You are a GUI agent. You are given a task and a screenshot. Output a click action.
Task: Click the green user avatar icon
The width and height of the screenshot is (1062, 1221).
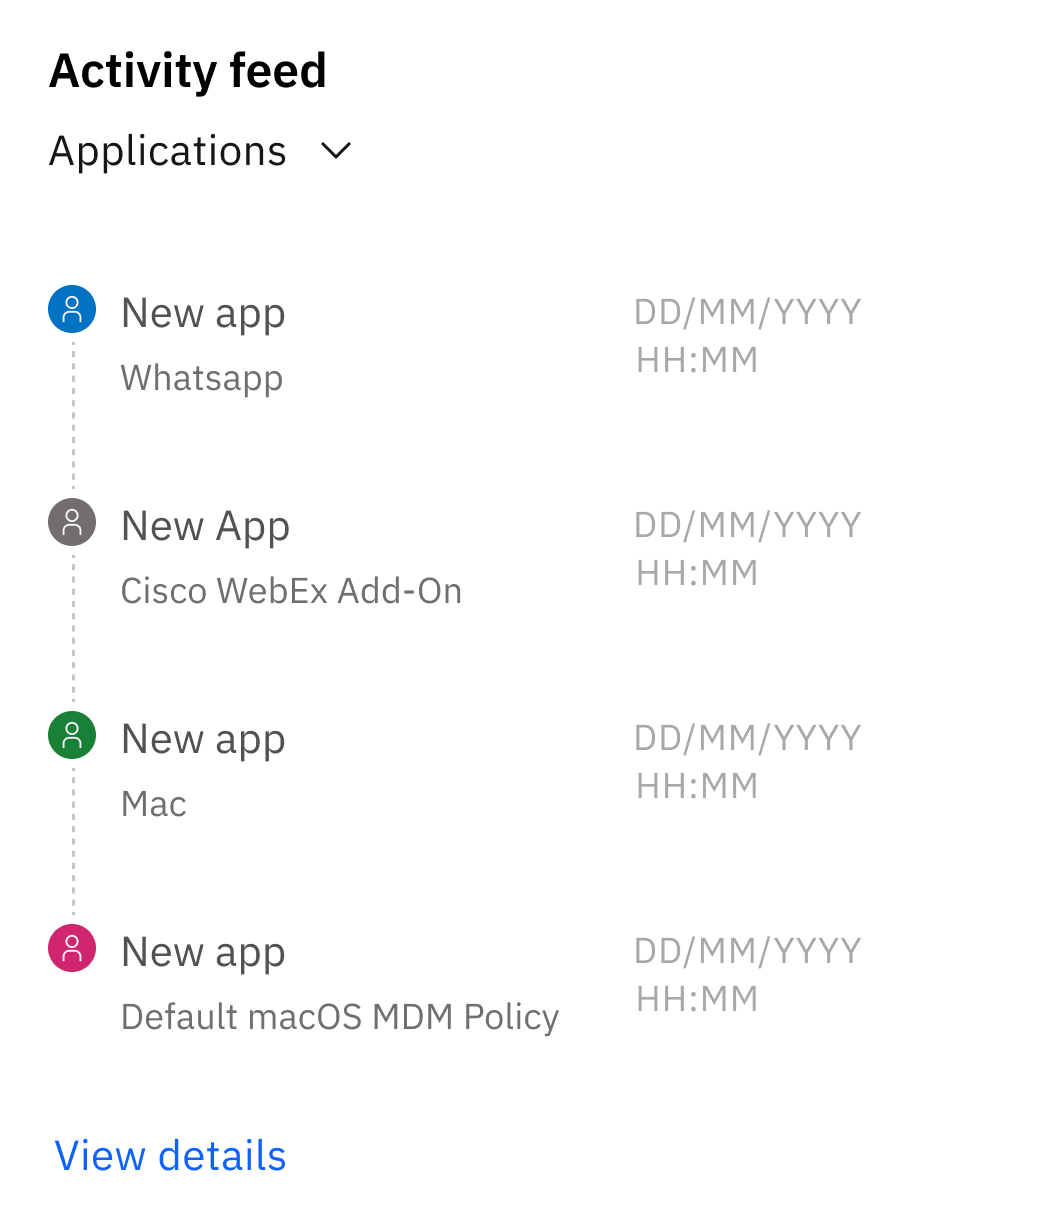[x=72, y=736]
